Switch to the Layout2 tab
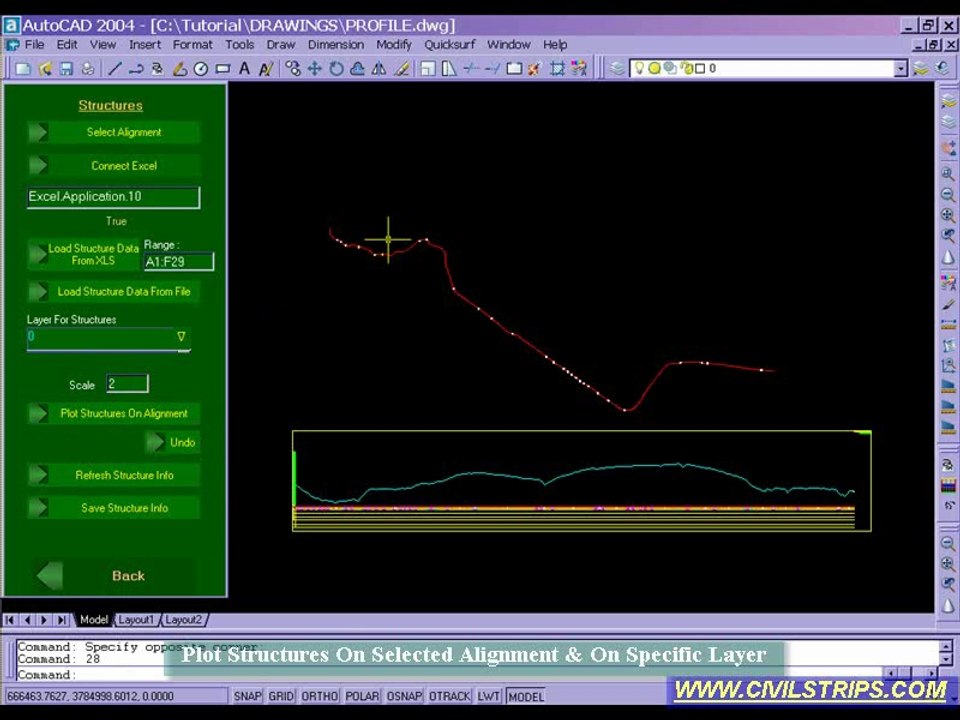Screen dimensions: 960x720 click(x=183, y=620)
